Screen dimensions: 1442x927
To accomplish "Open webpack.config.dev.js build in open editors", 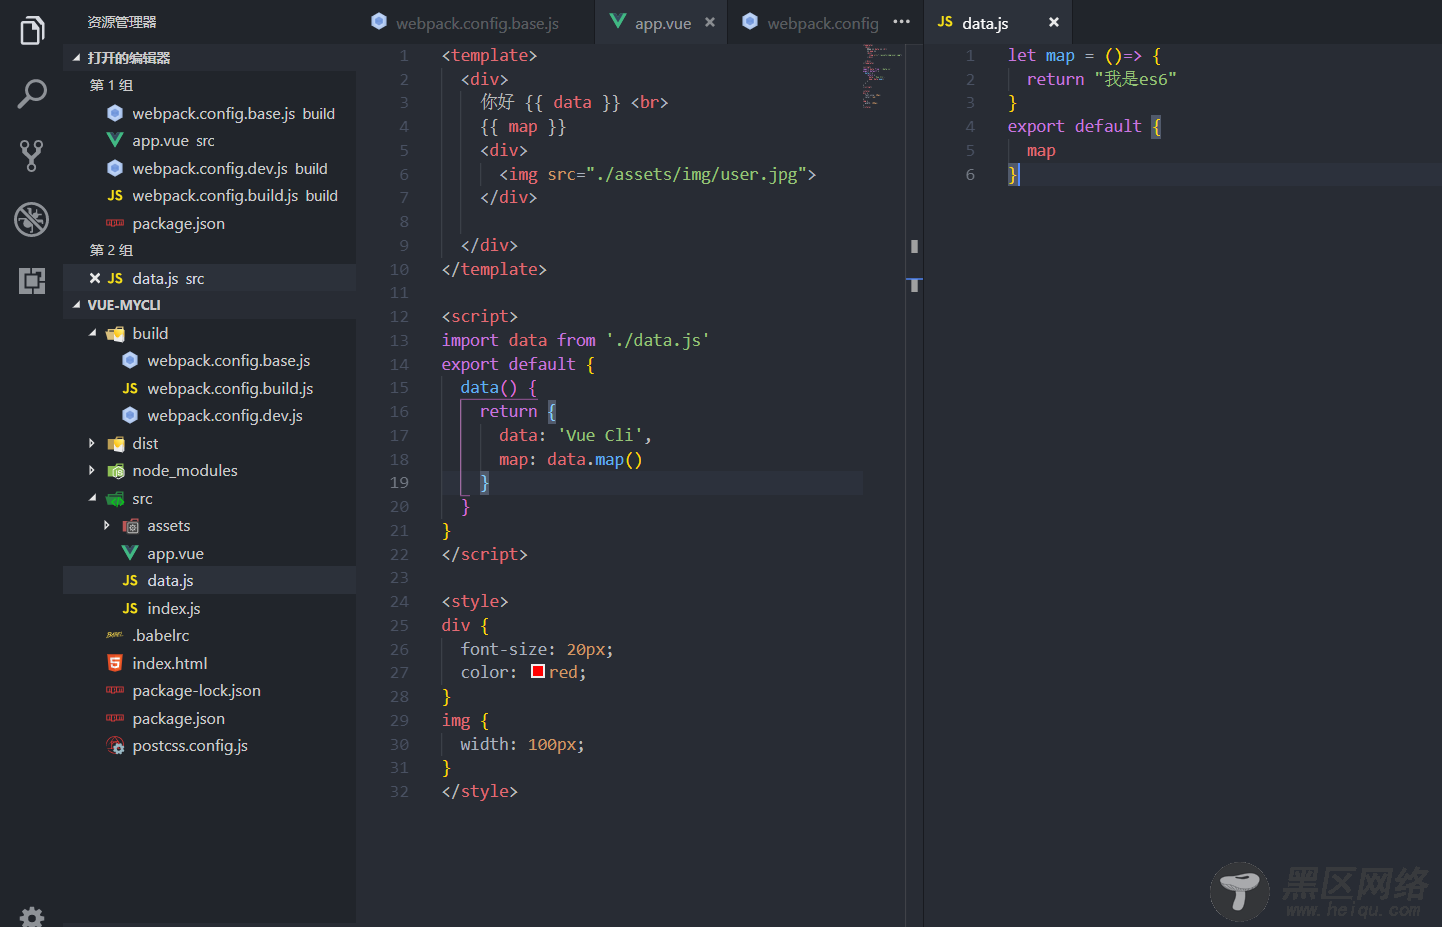I will (x=209, y=168).
